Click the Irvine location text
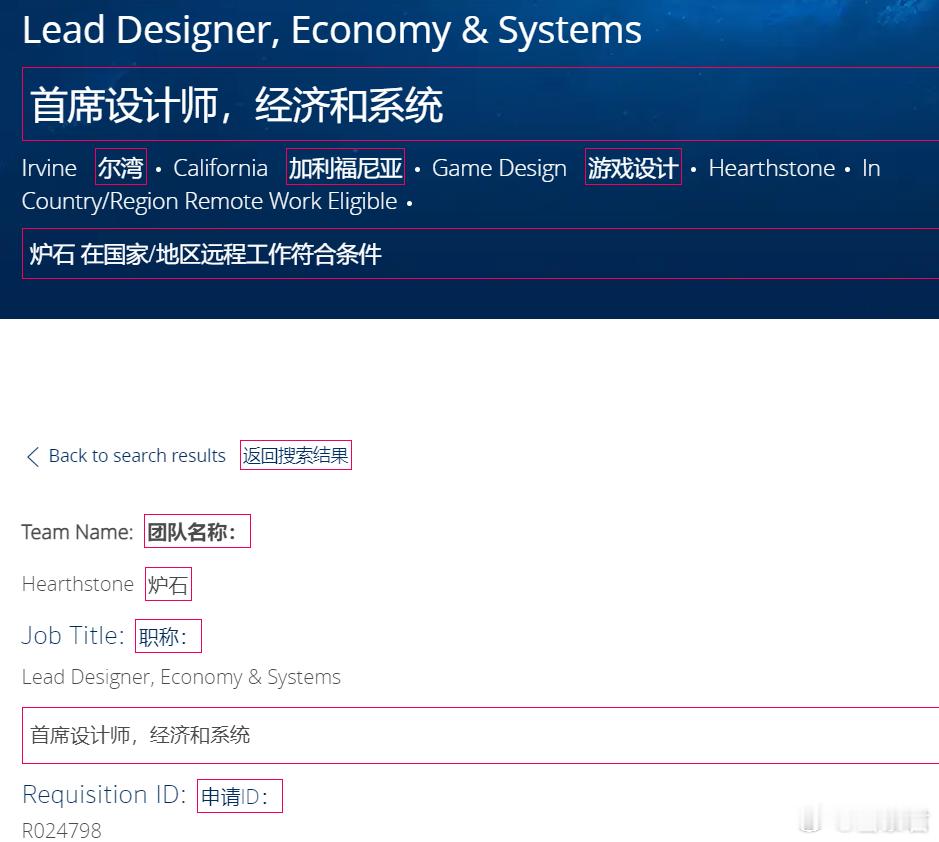Screen dimensions: 939x842 [49, 168]
